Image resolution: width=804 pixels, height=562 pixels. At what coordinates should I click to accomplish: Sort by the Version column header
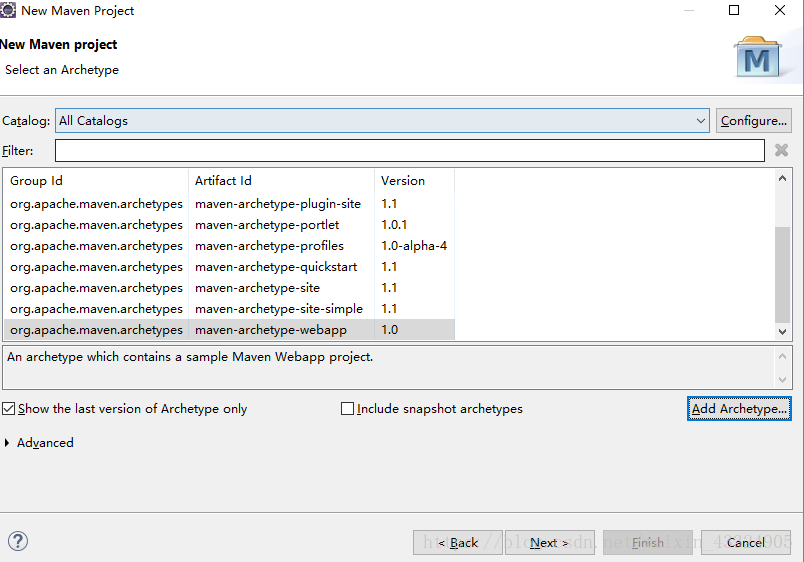[414, 180]
